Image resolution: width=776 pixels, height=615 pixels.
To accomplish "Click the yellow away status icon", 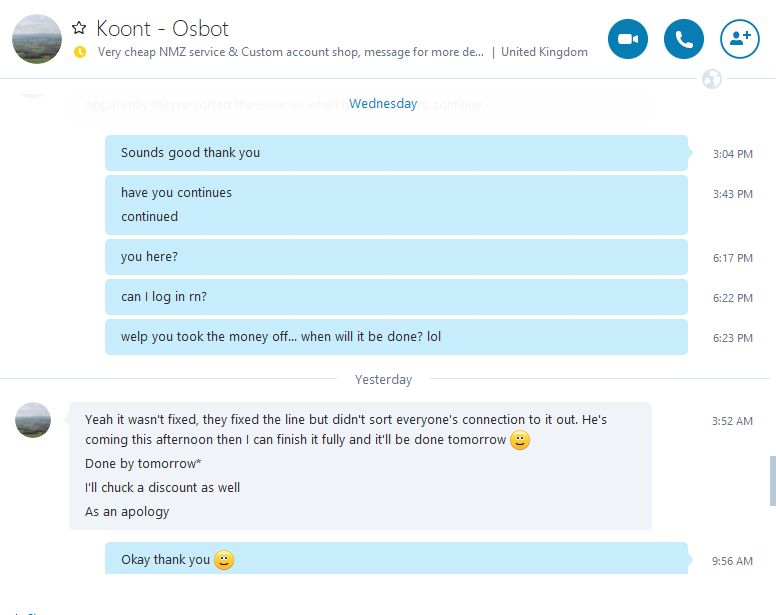I will 80,52.
